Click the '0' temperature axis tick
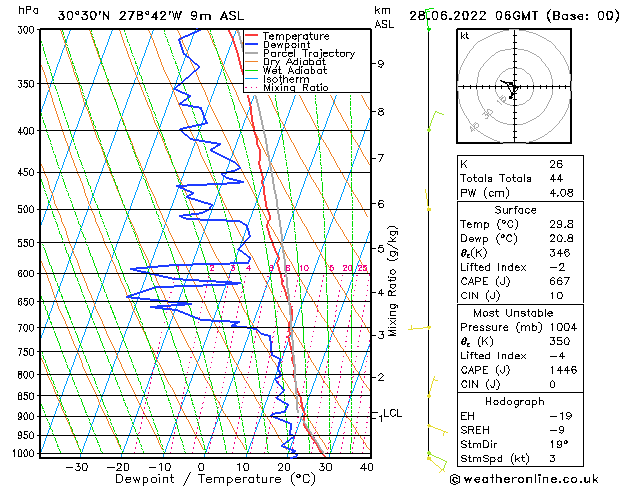629x486 pixels. (x=201, y=467)
